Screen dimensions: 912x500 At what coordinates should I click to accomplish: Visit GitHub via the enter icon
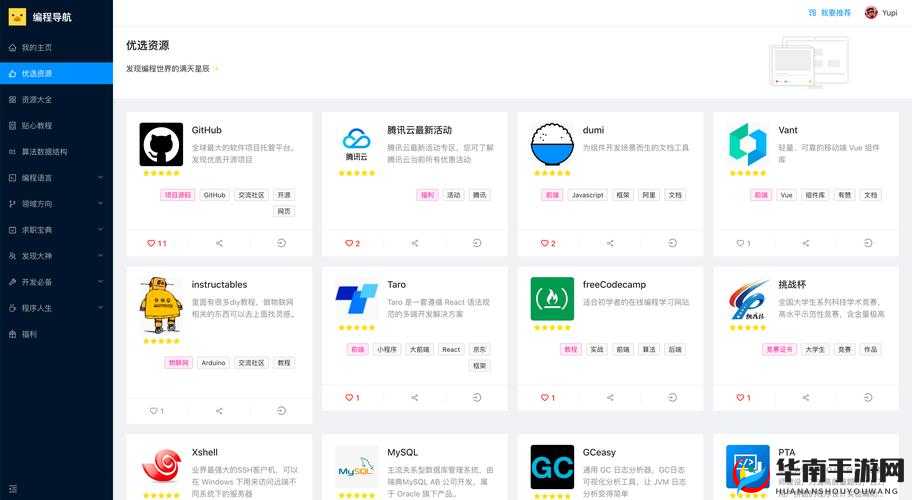pos(282,243)
